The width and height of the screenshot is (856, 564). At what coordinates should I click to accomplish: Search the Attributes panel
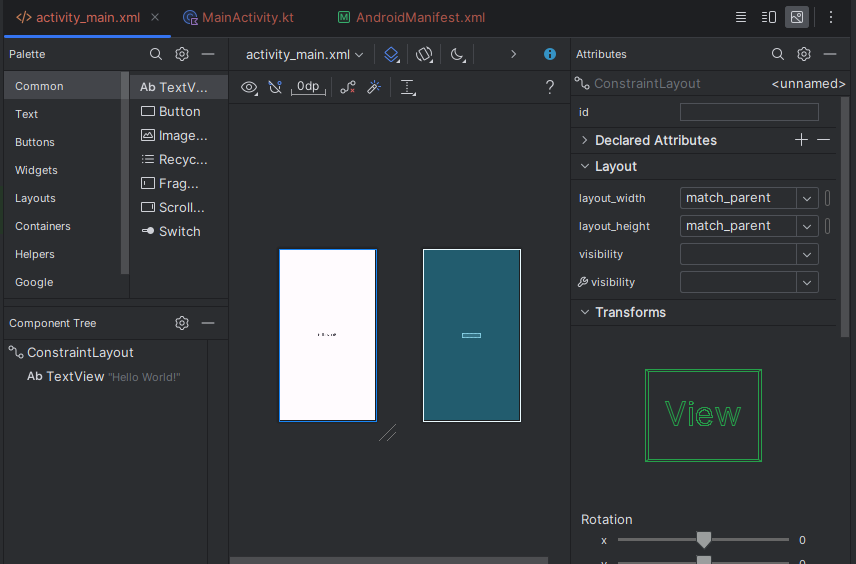click(x=778, y=54)
